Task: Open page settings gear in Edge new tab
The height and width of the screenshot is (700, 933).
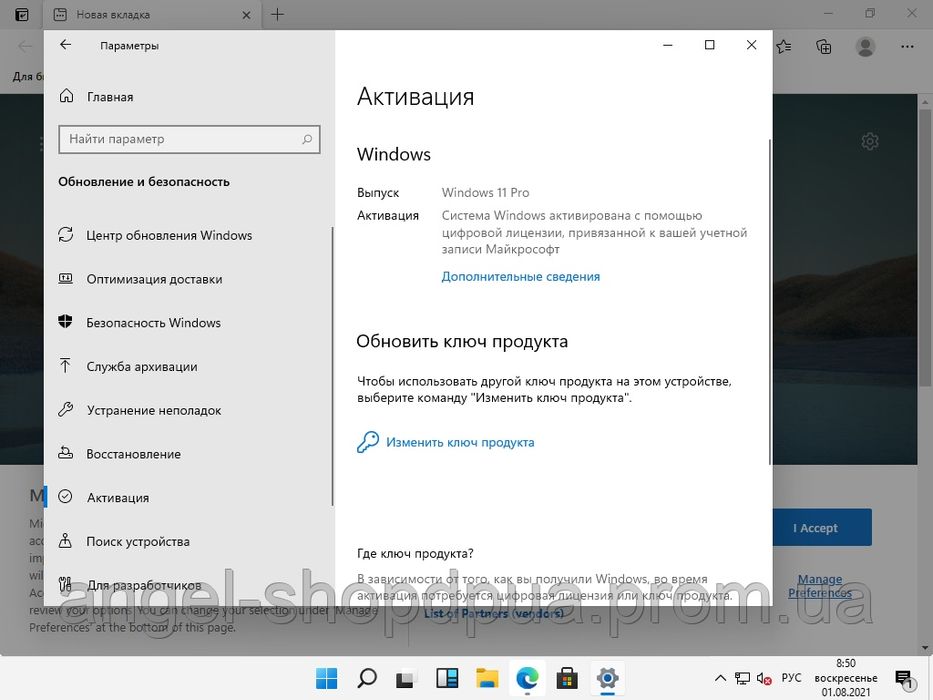Action: pos(870,142)
